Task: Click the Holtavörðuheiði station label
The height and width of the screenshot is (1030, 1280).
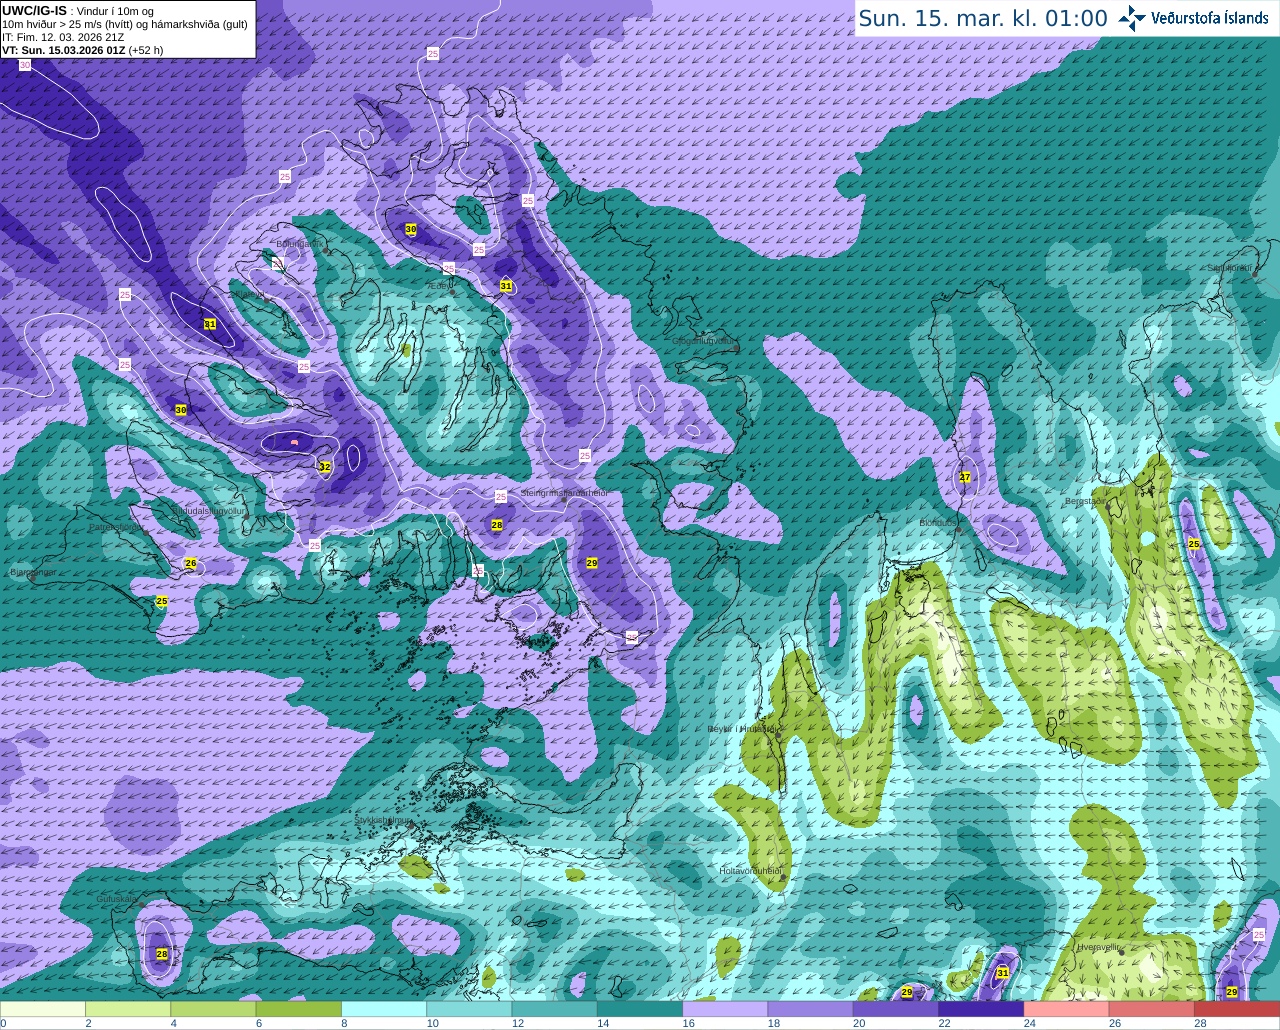Action: [751, 871]
